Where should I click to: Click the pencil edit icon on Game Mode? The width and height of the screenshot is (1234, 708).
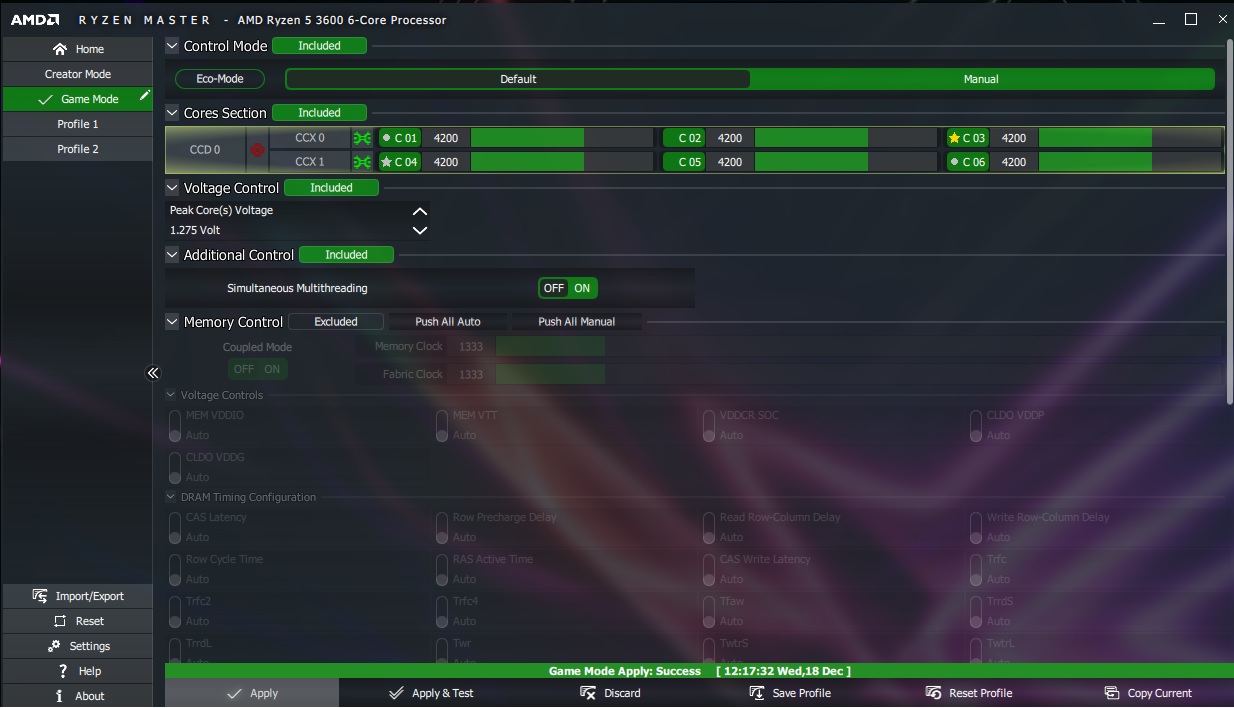tap(145, 95)
